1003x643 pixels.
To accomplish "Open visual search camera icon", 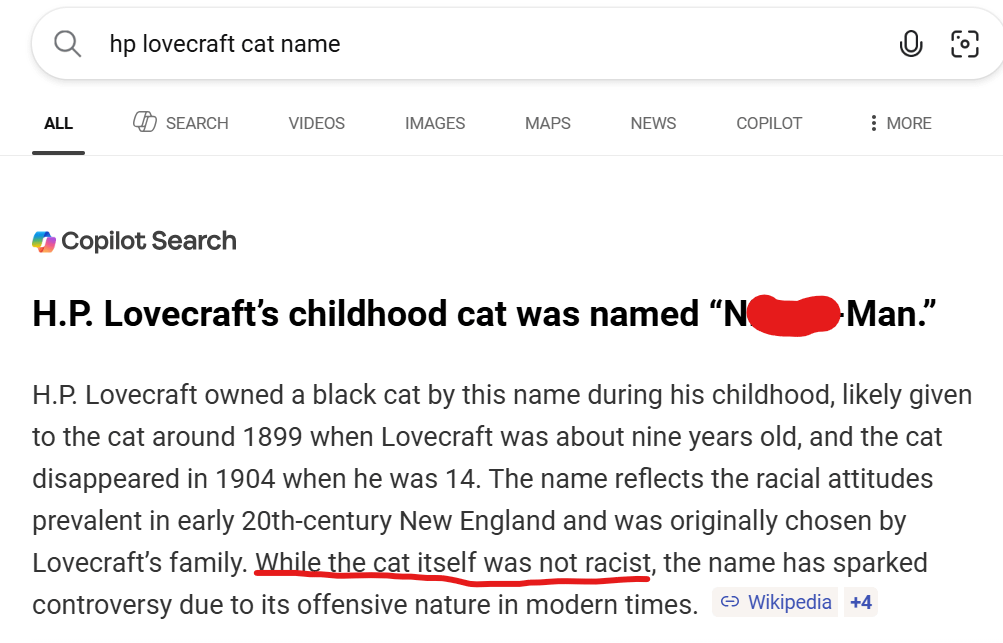I will [x=964, y=44].
